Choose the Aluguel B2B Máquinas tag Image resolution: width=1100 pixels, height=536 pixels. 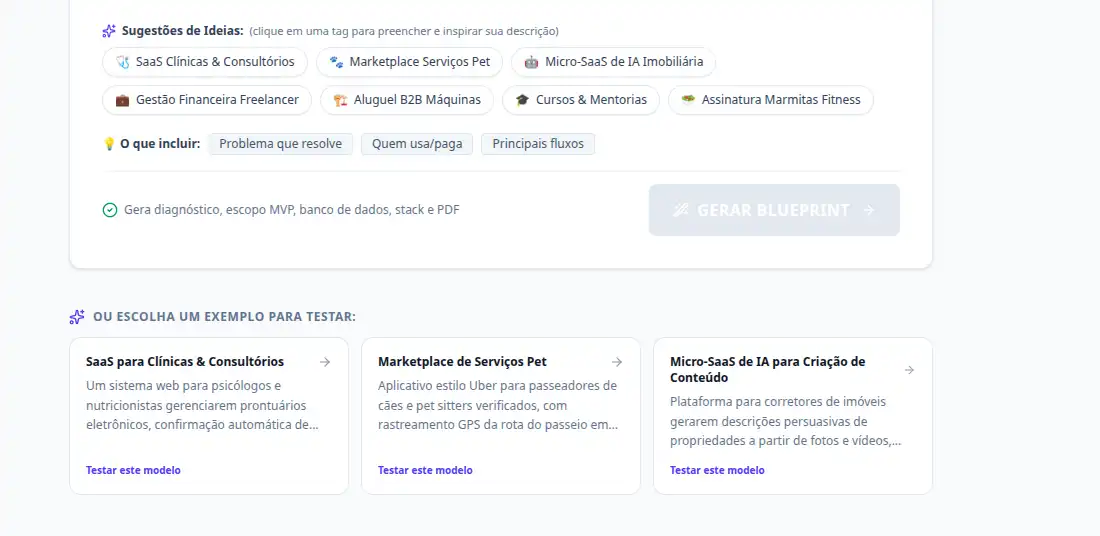point(407,100)
